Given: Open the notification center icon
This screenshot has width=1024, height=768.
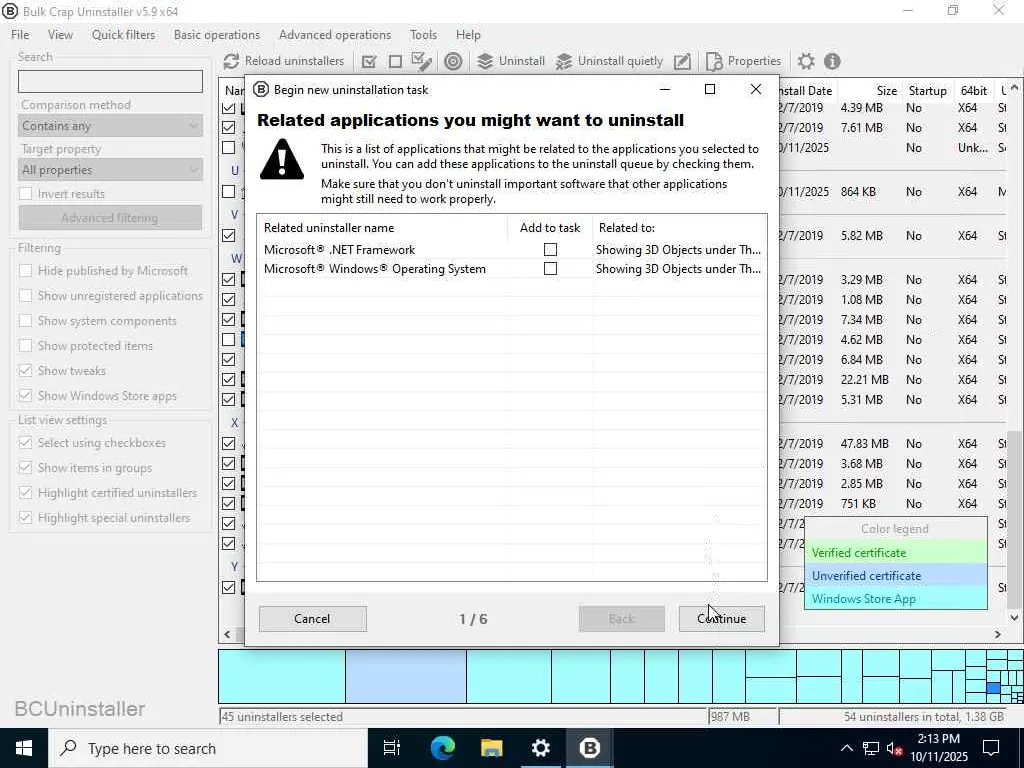Looking at the screenshot, I should (991, 748).
